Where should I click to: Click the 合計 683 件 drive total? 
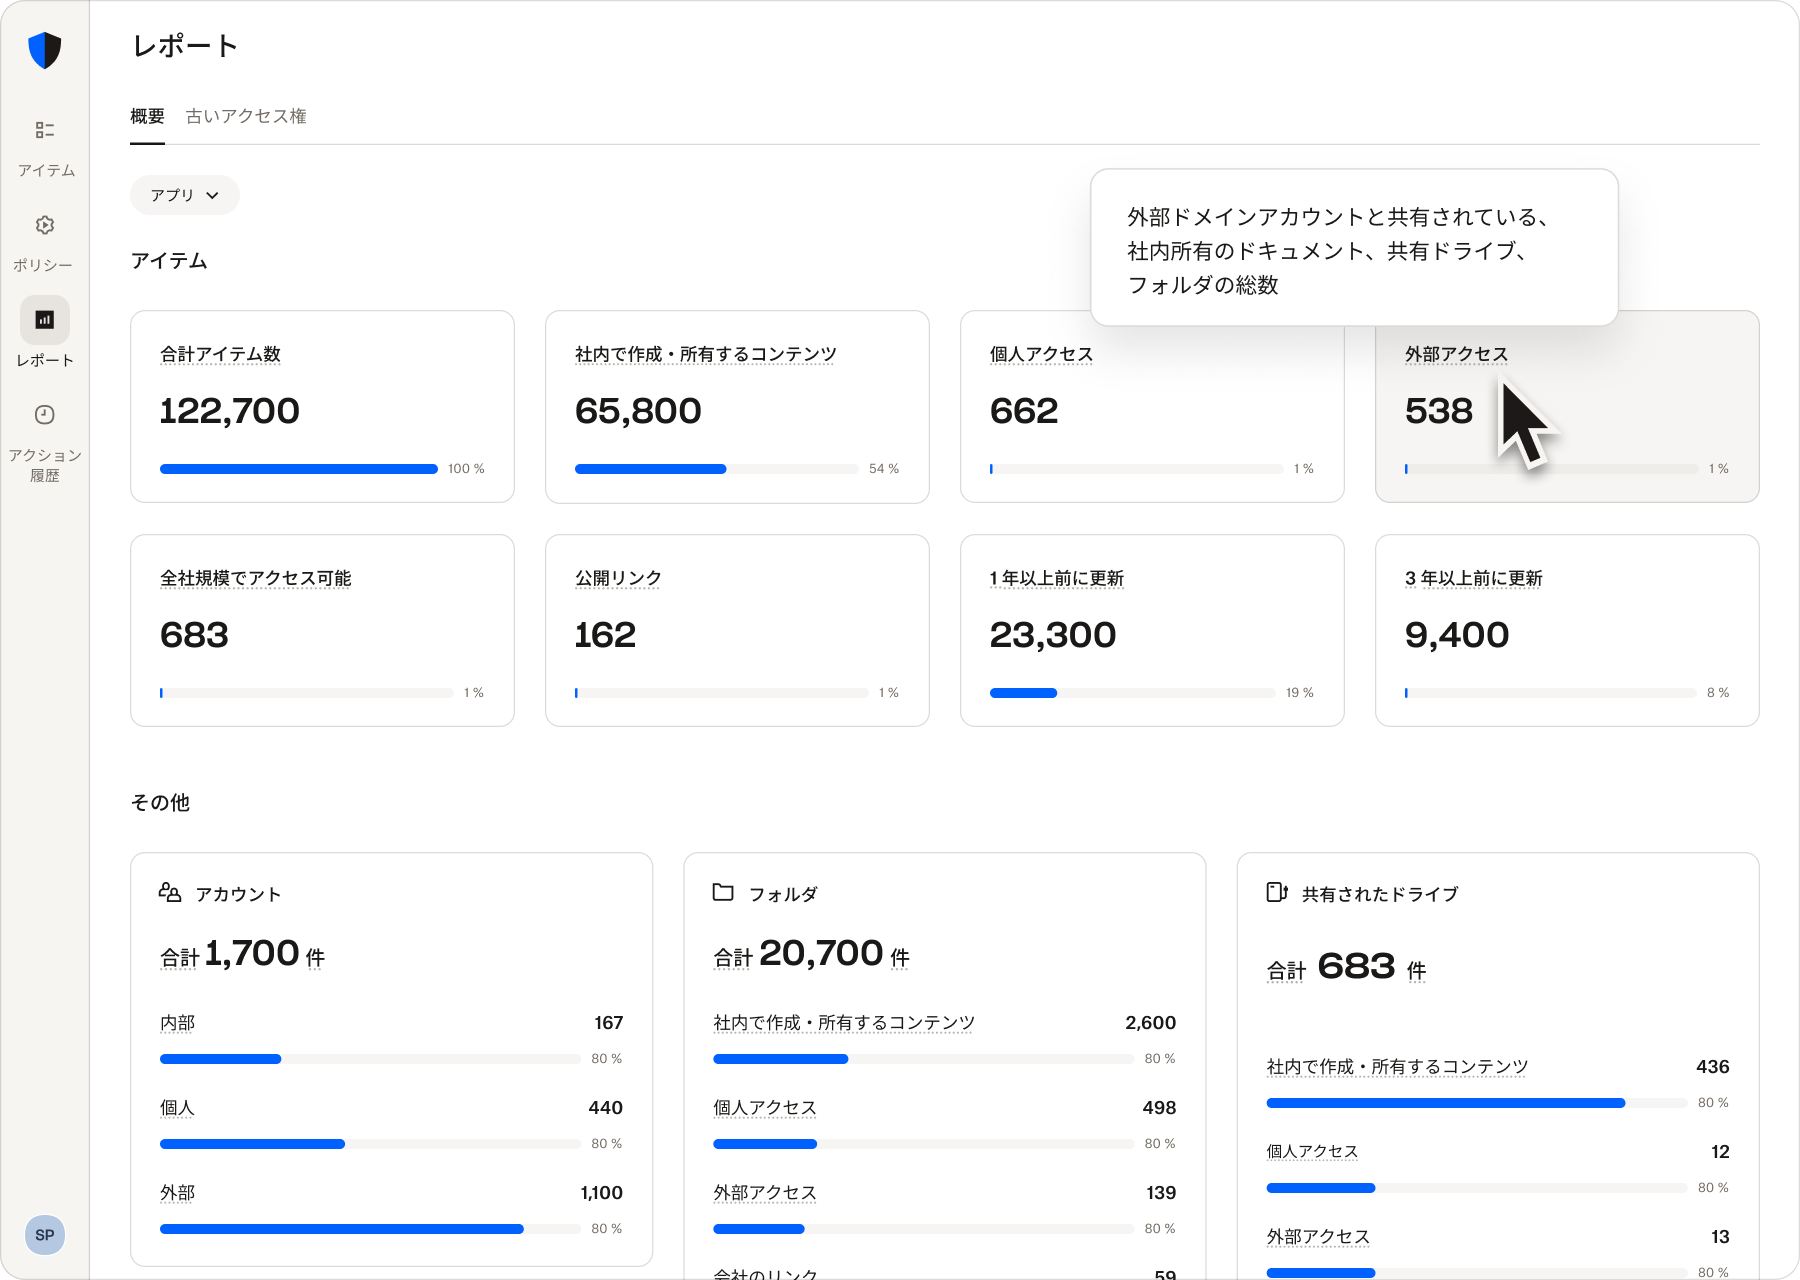point(1346,967)
